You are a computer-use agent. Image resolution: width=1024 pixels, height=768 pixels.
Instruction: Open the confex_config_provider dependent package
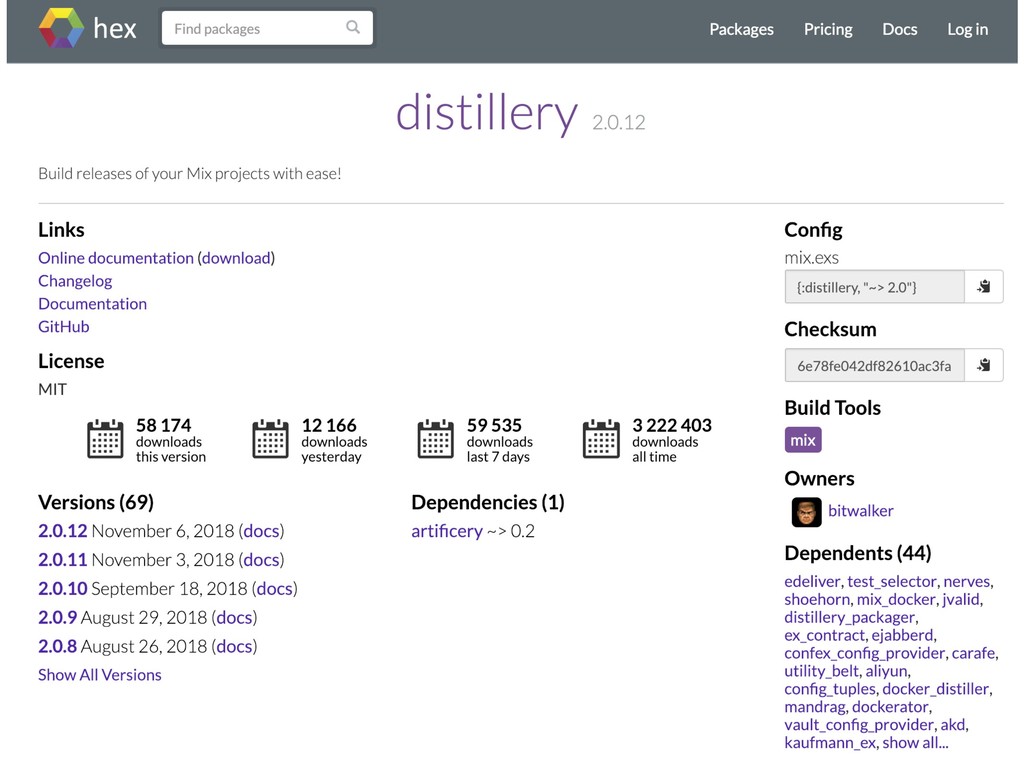click(865, 653)
